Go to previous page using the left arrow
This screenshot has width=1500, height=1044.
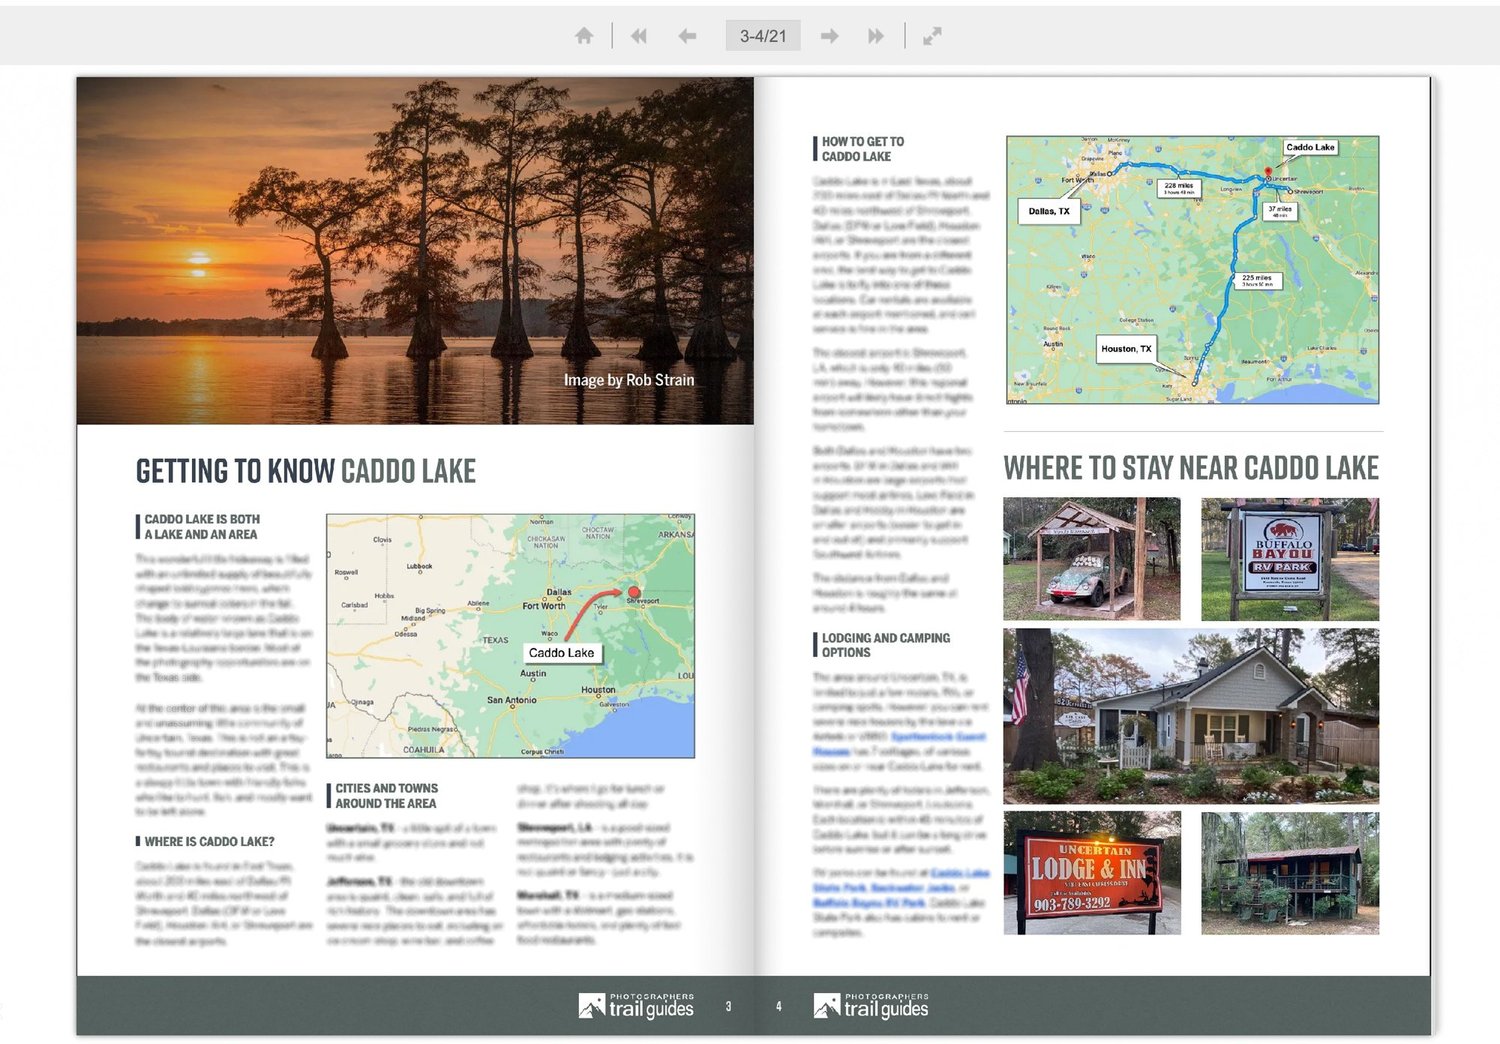pyautogui.click(x=685, y=35)
